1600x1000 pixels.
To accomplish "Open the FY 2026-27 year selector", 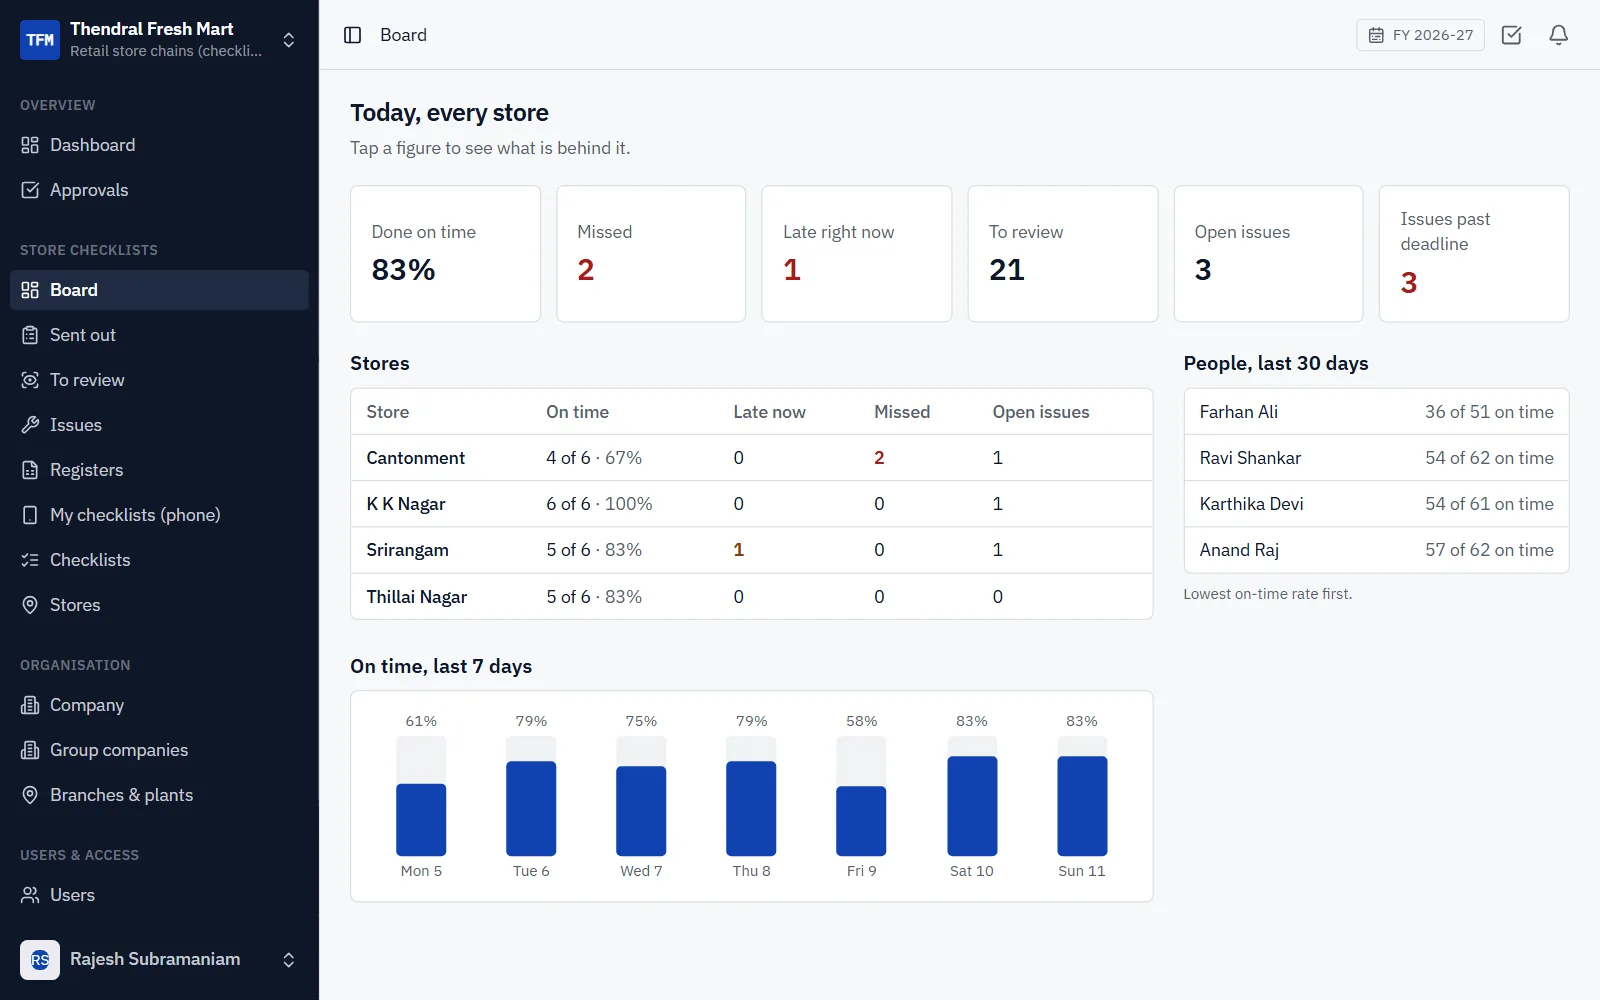I will [x=1420, y=35].
